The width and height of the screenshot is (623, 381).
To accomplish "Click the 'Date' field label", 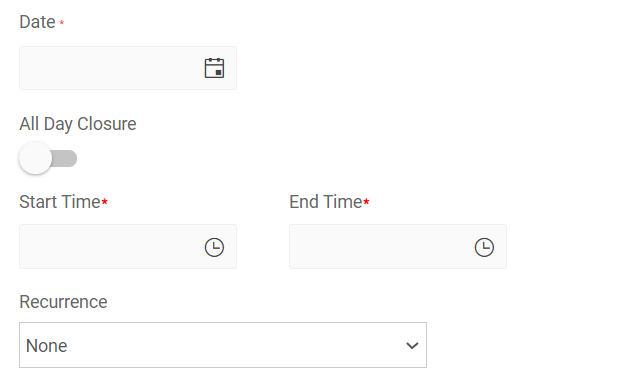I will point(37,22).
